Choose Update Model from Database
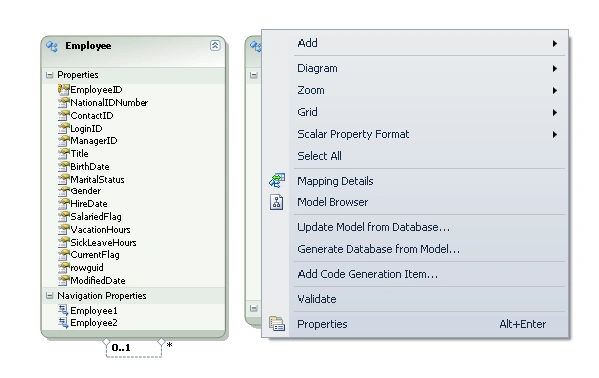 (x=429, y=227)
